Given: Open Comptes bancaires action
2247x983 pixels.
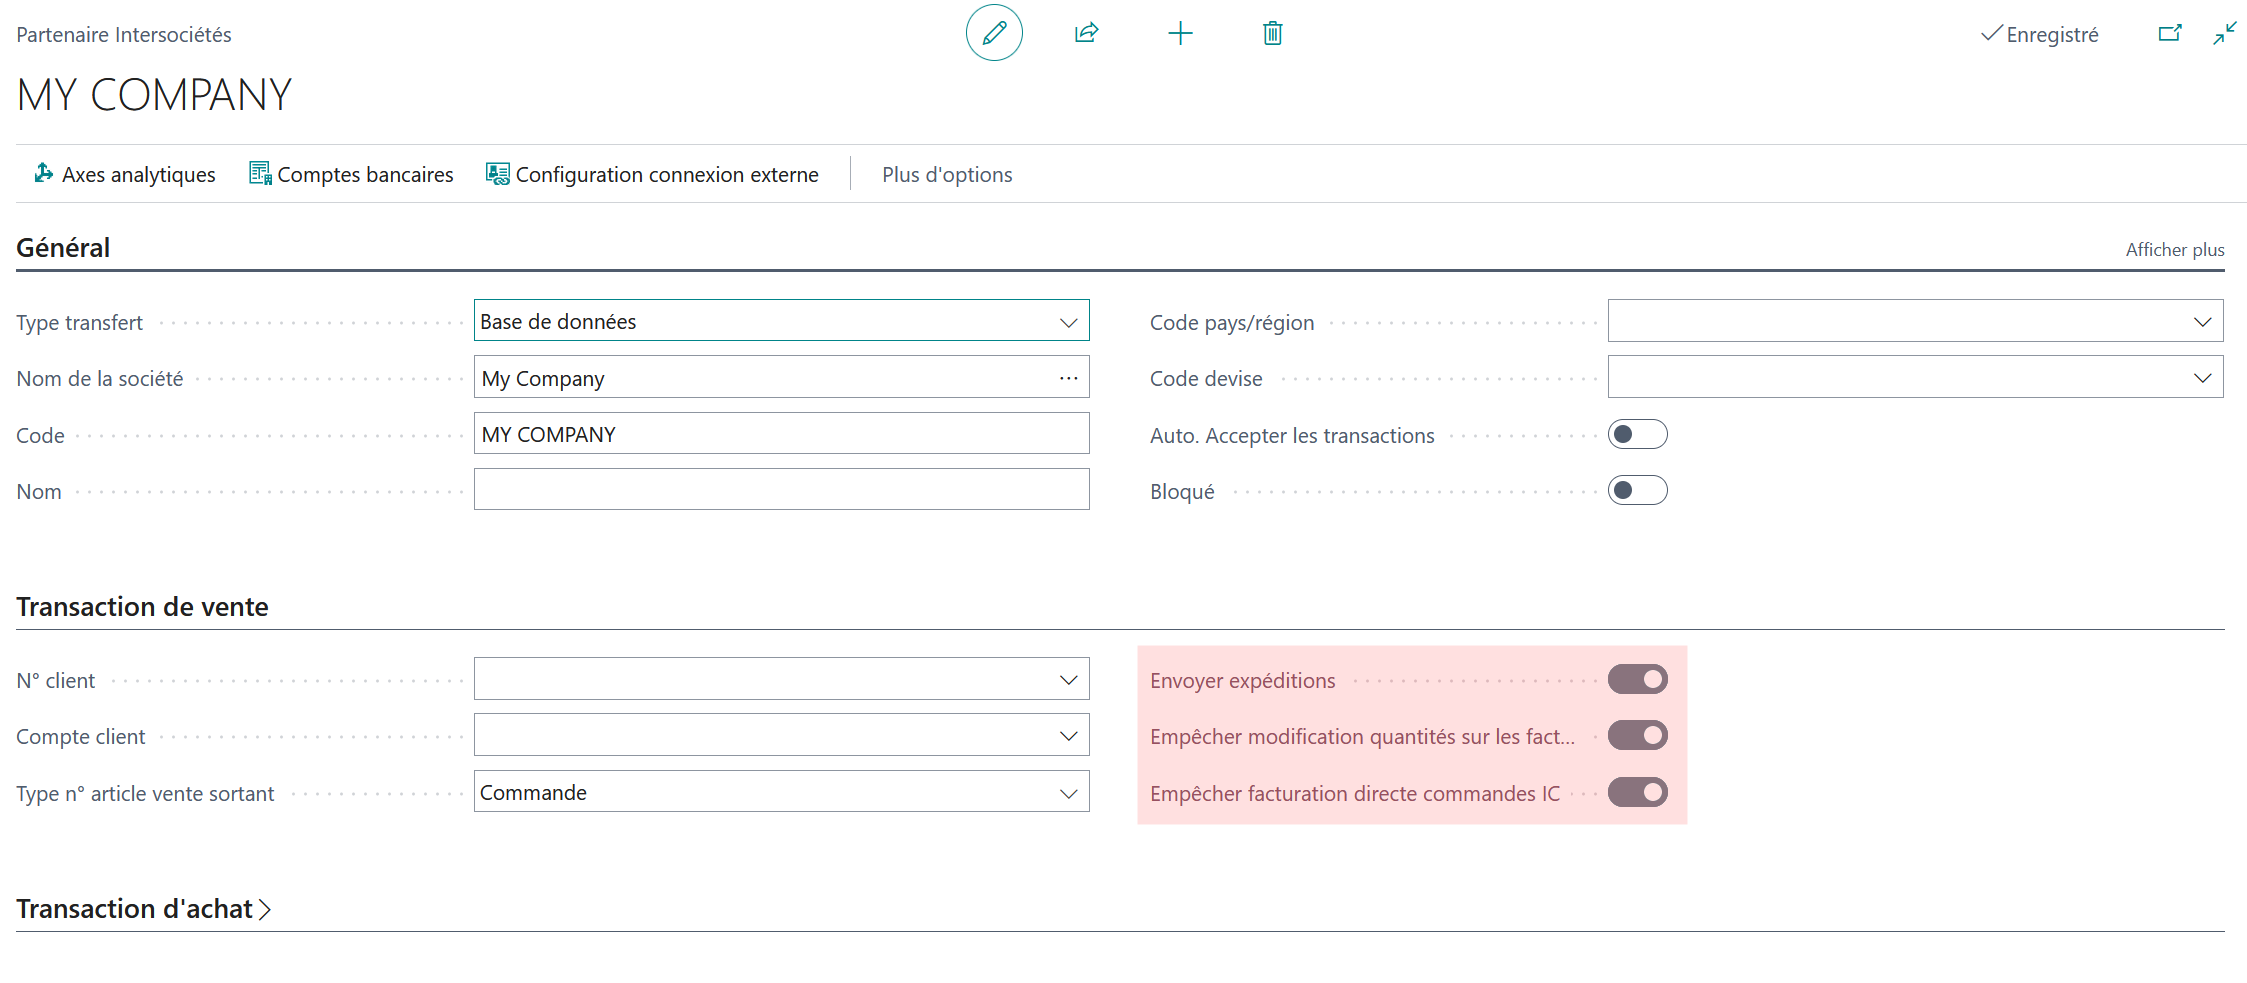Looking at the screenshot, I should point(351,174).
